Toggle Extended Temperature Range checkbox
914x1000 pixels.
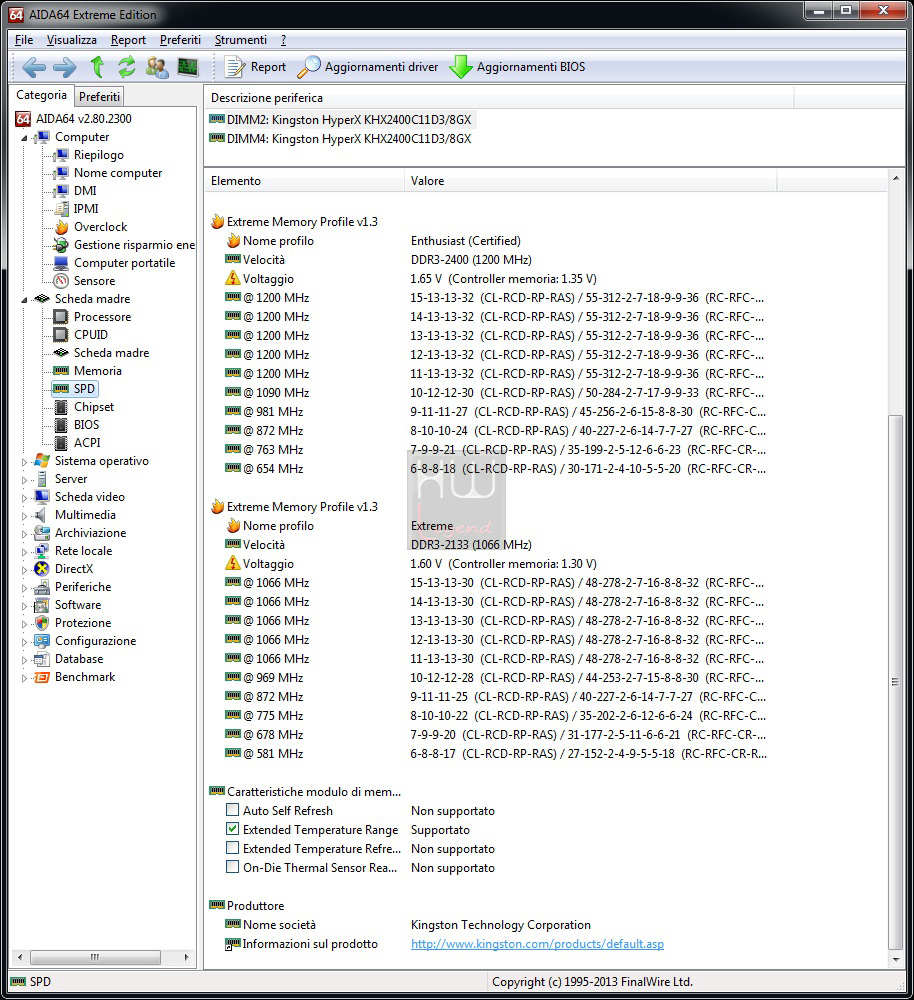tap(232, 829)
